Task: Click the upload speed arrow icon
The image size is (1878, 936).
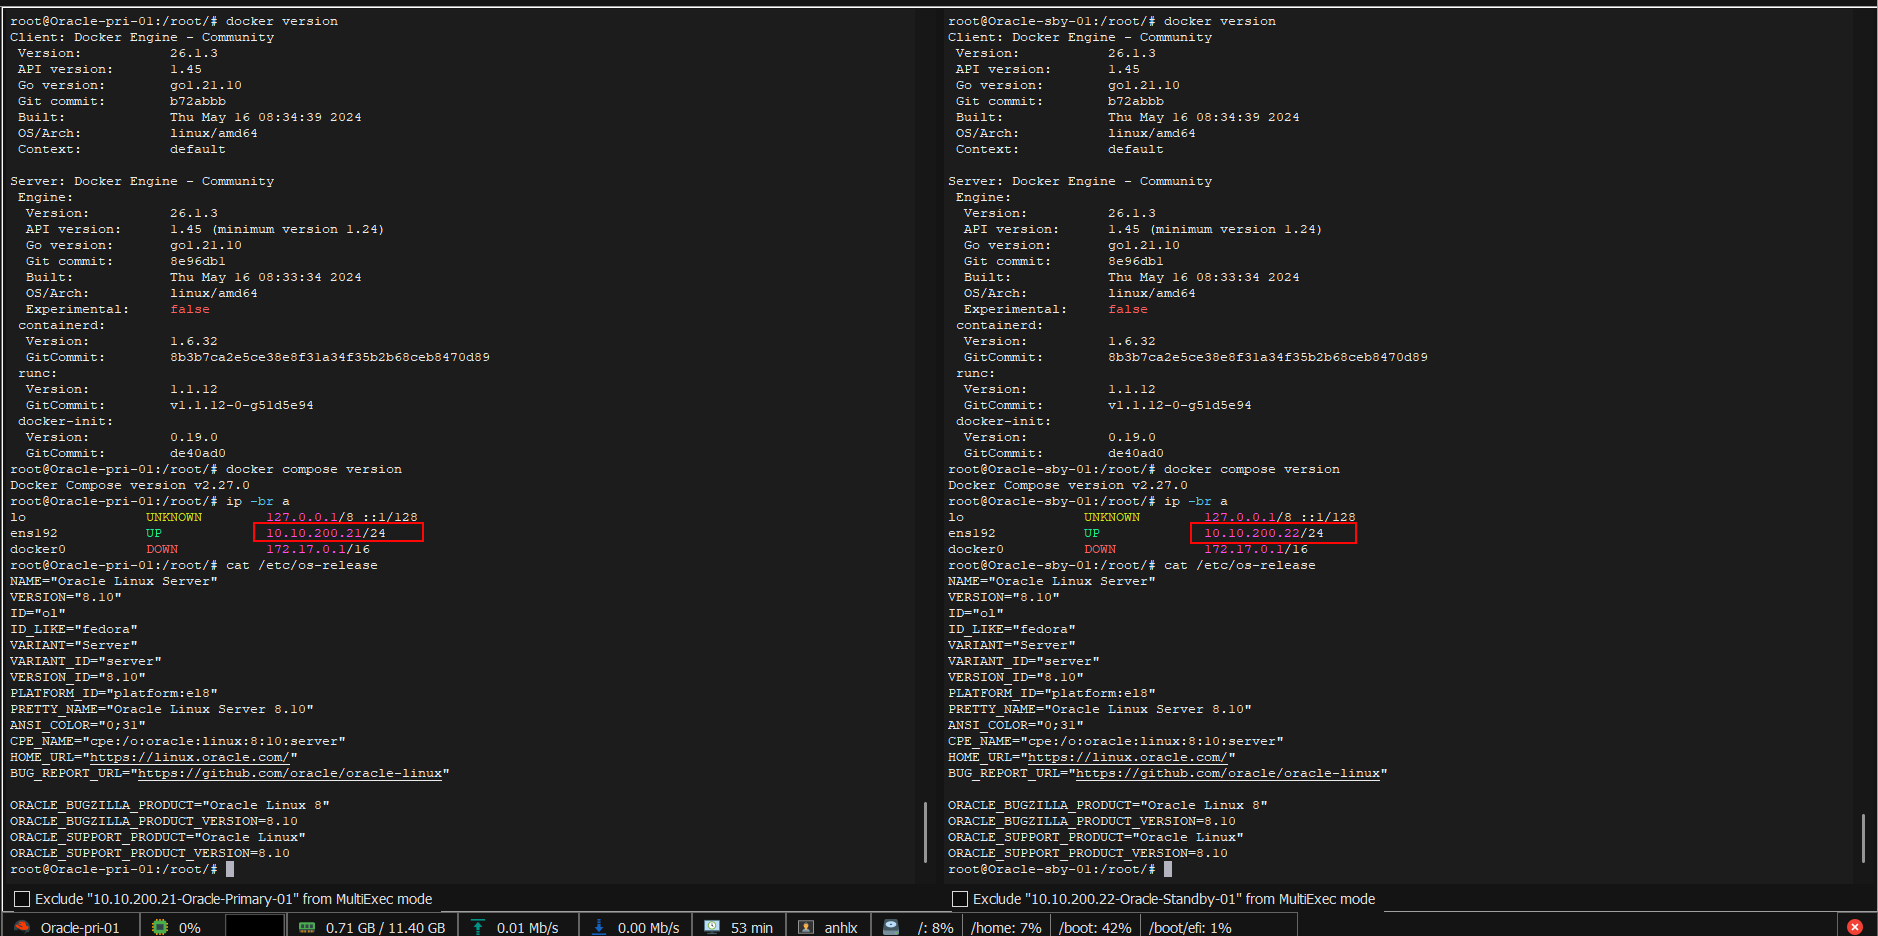Action: coord(478,927)
